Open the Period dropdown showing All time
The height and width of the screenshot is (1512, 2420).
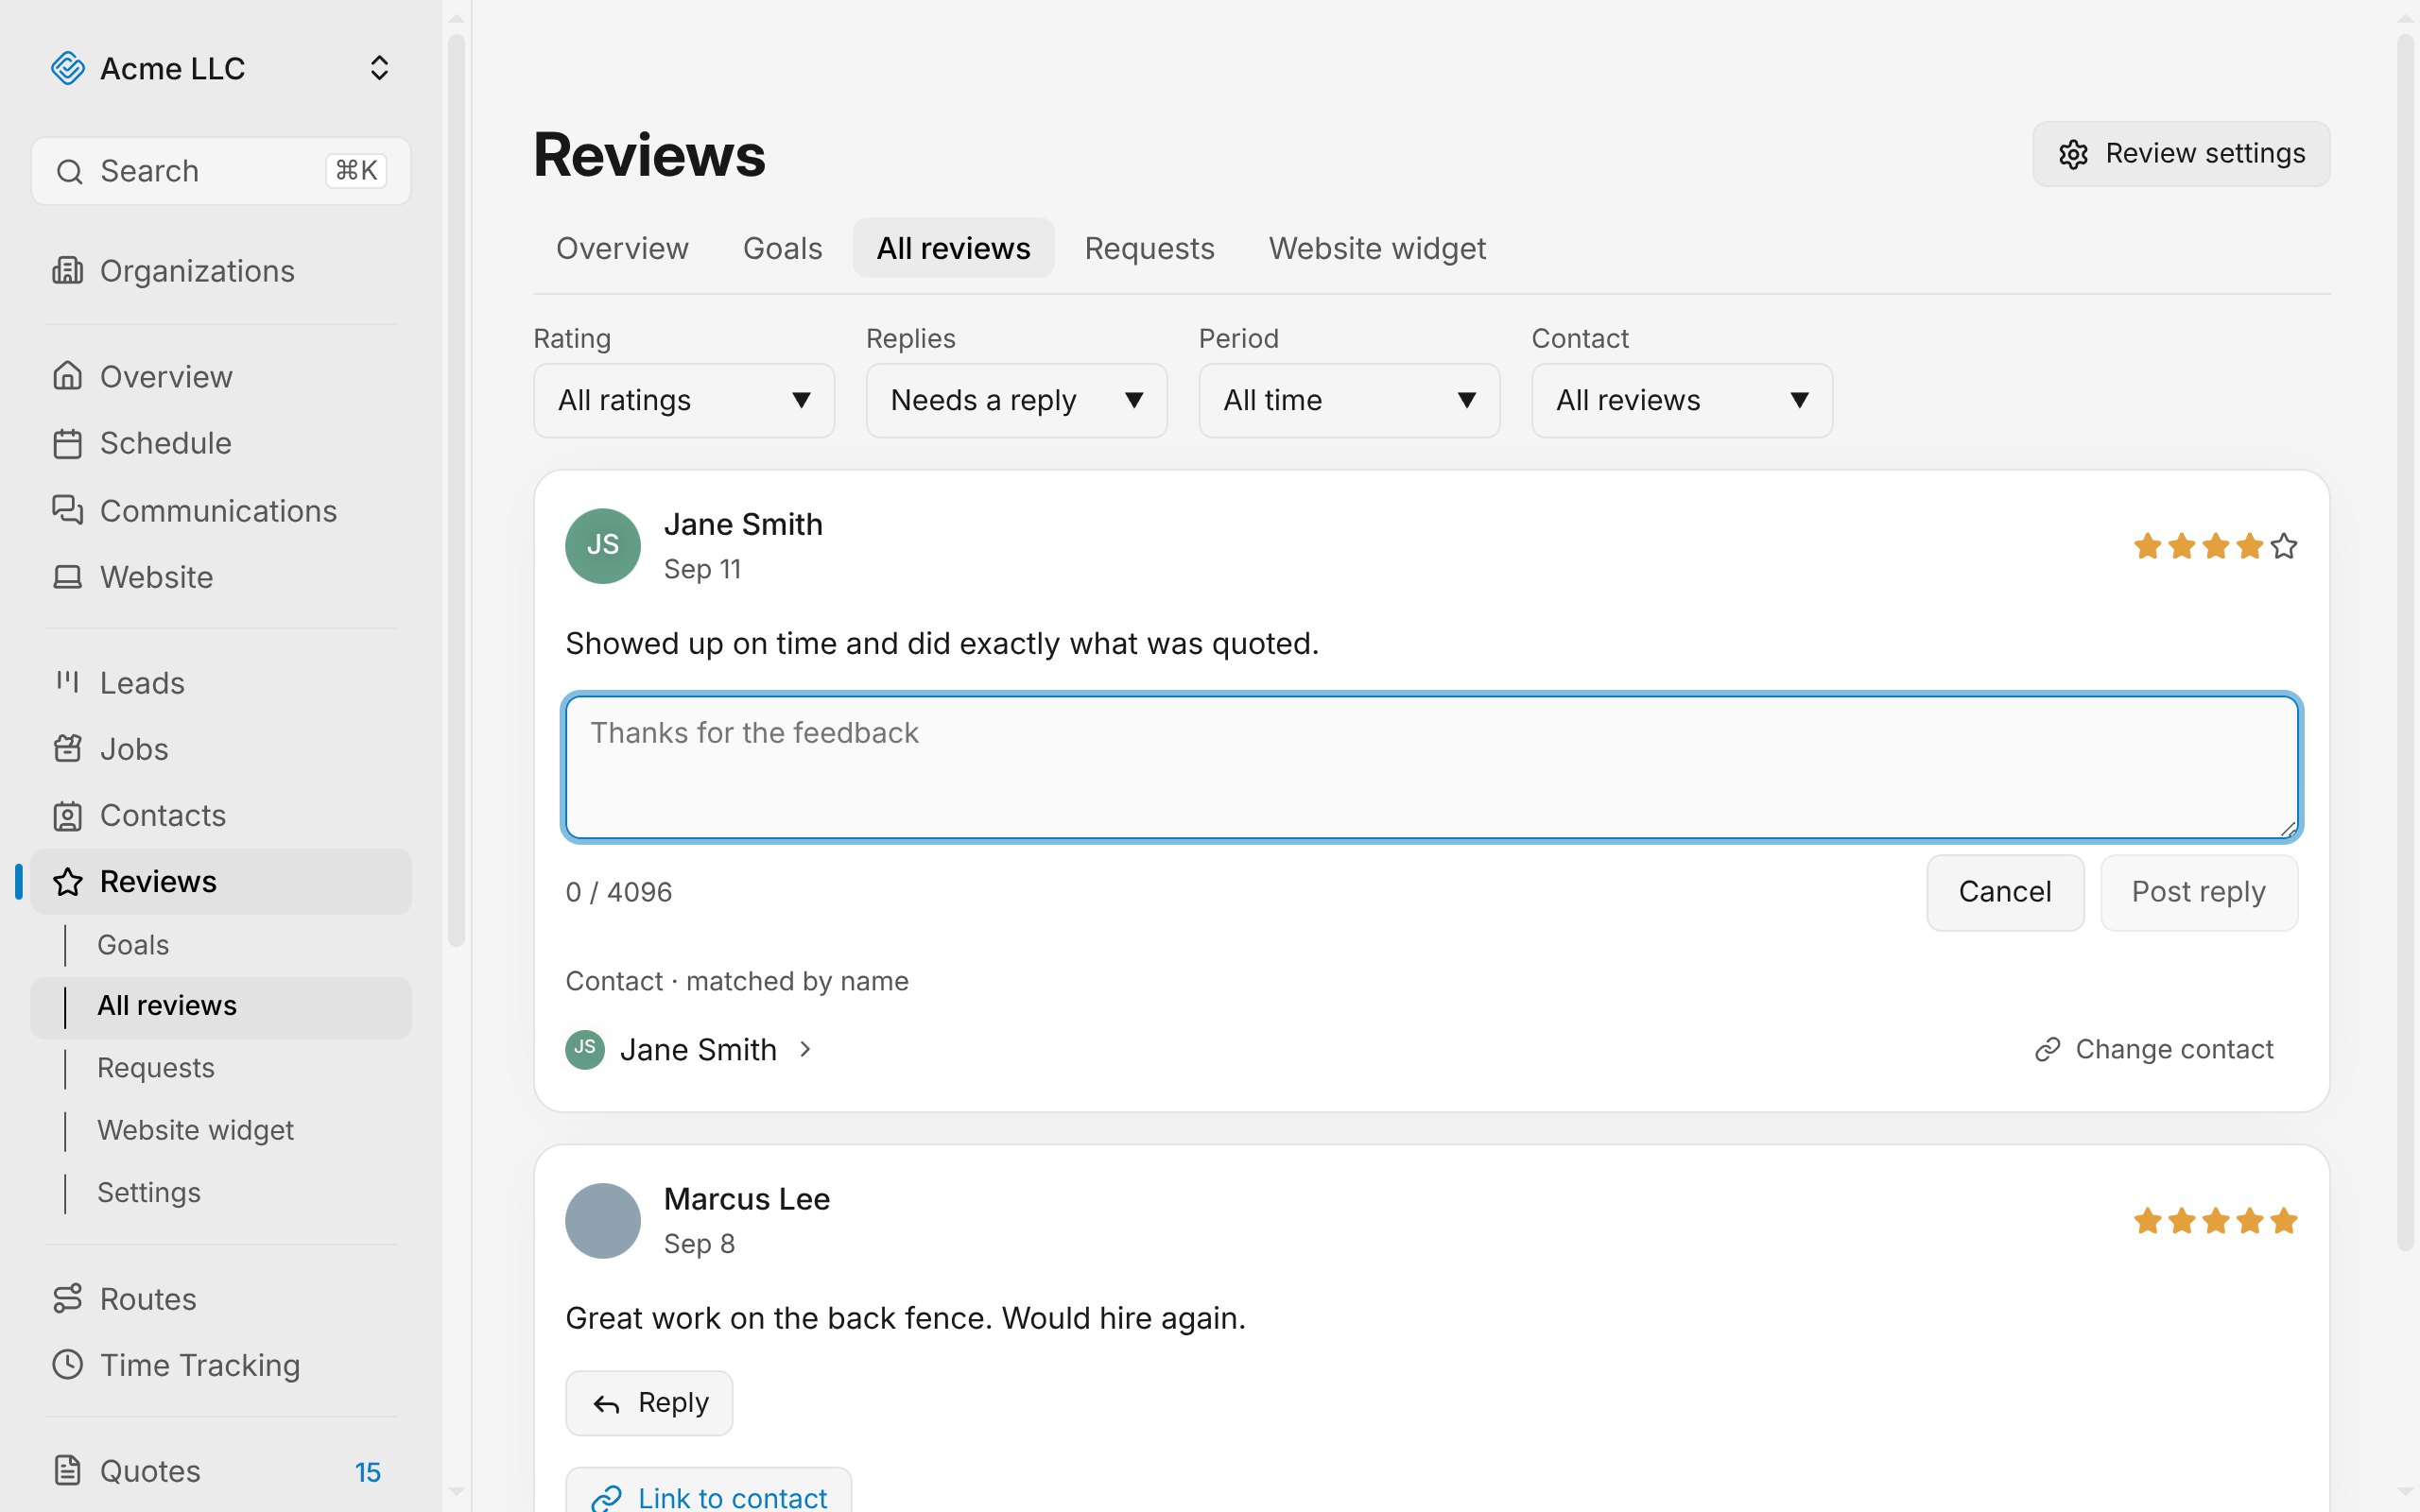[1349, 400]
